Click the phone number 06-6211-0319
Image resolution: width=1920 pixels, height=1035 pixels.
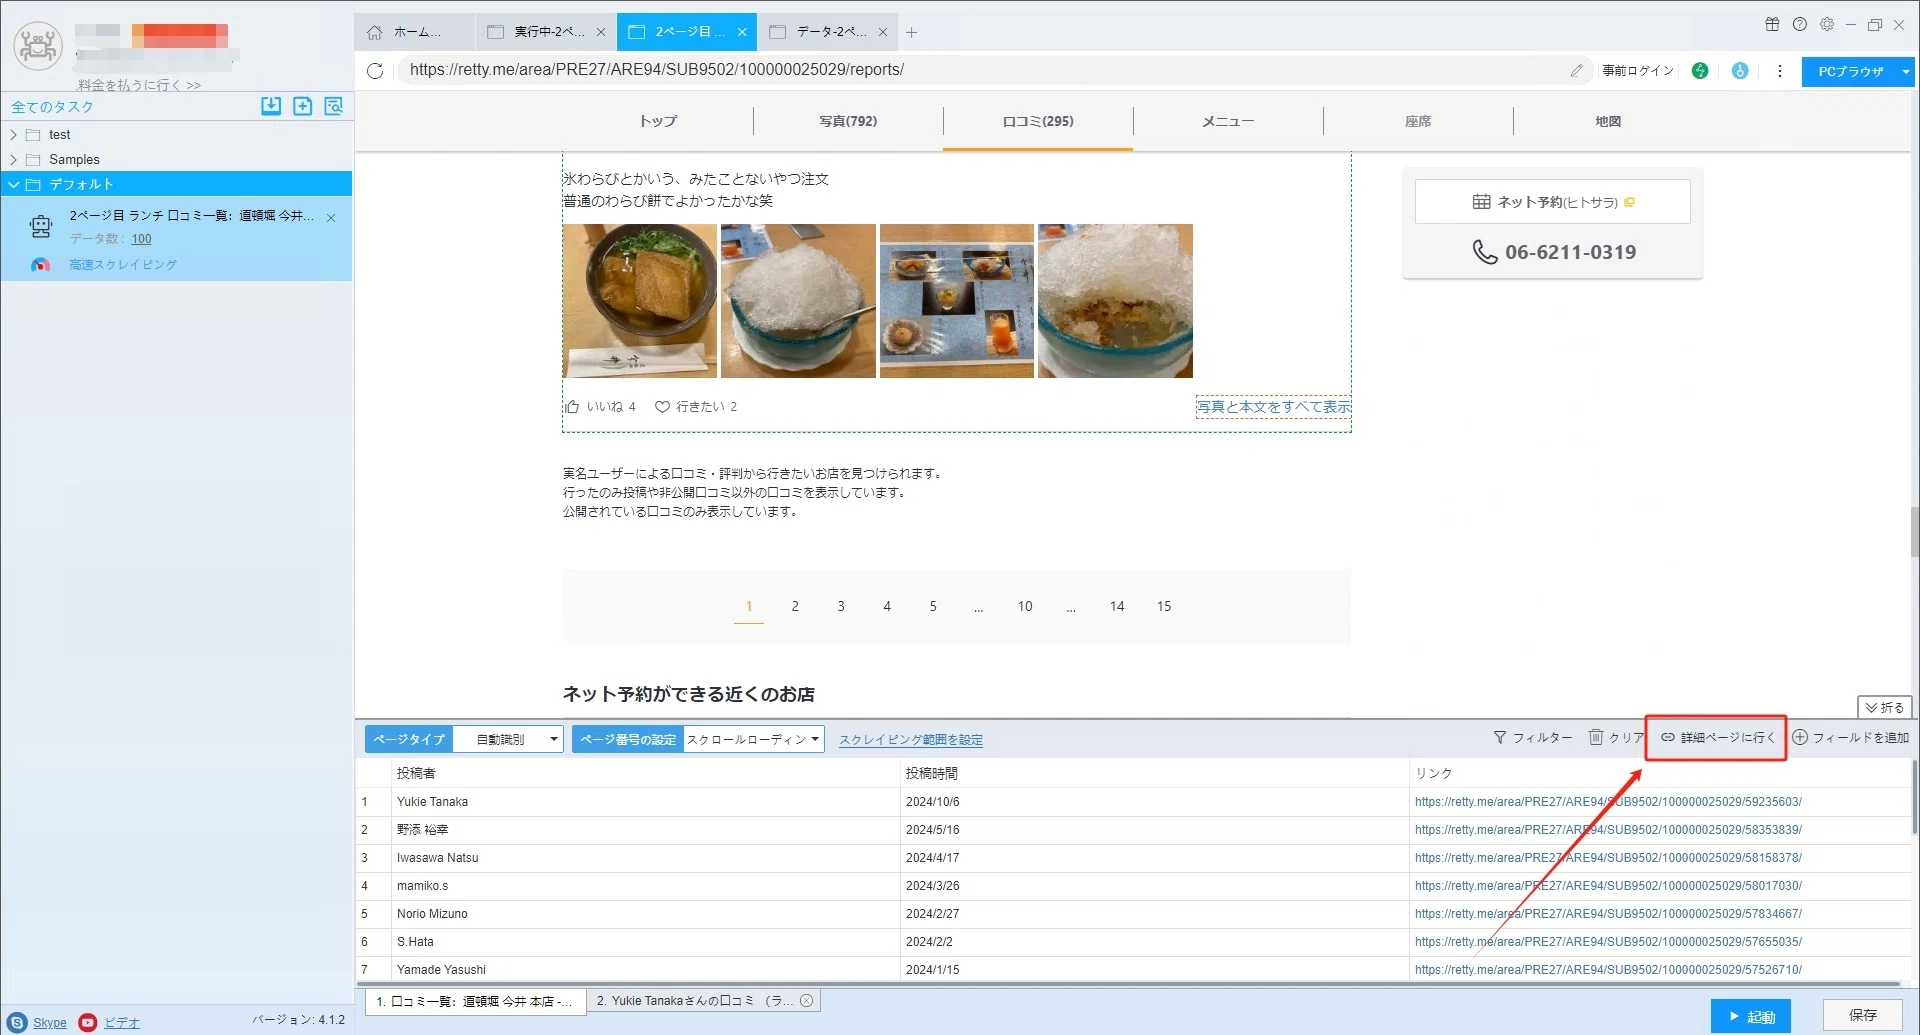1570,252
